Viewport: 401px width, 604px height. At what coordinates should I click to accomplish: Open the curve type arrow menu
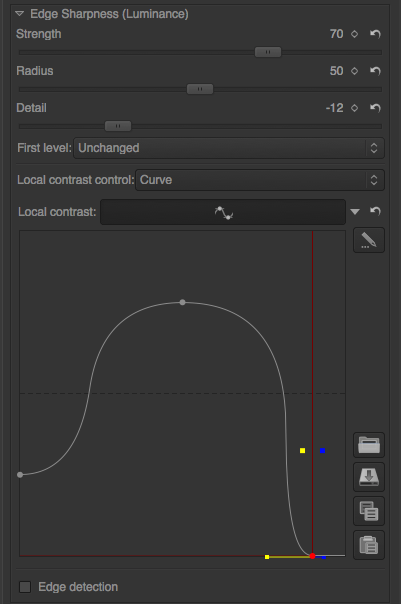click(x=355, y=211)
